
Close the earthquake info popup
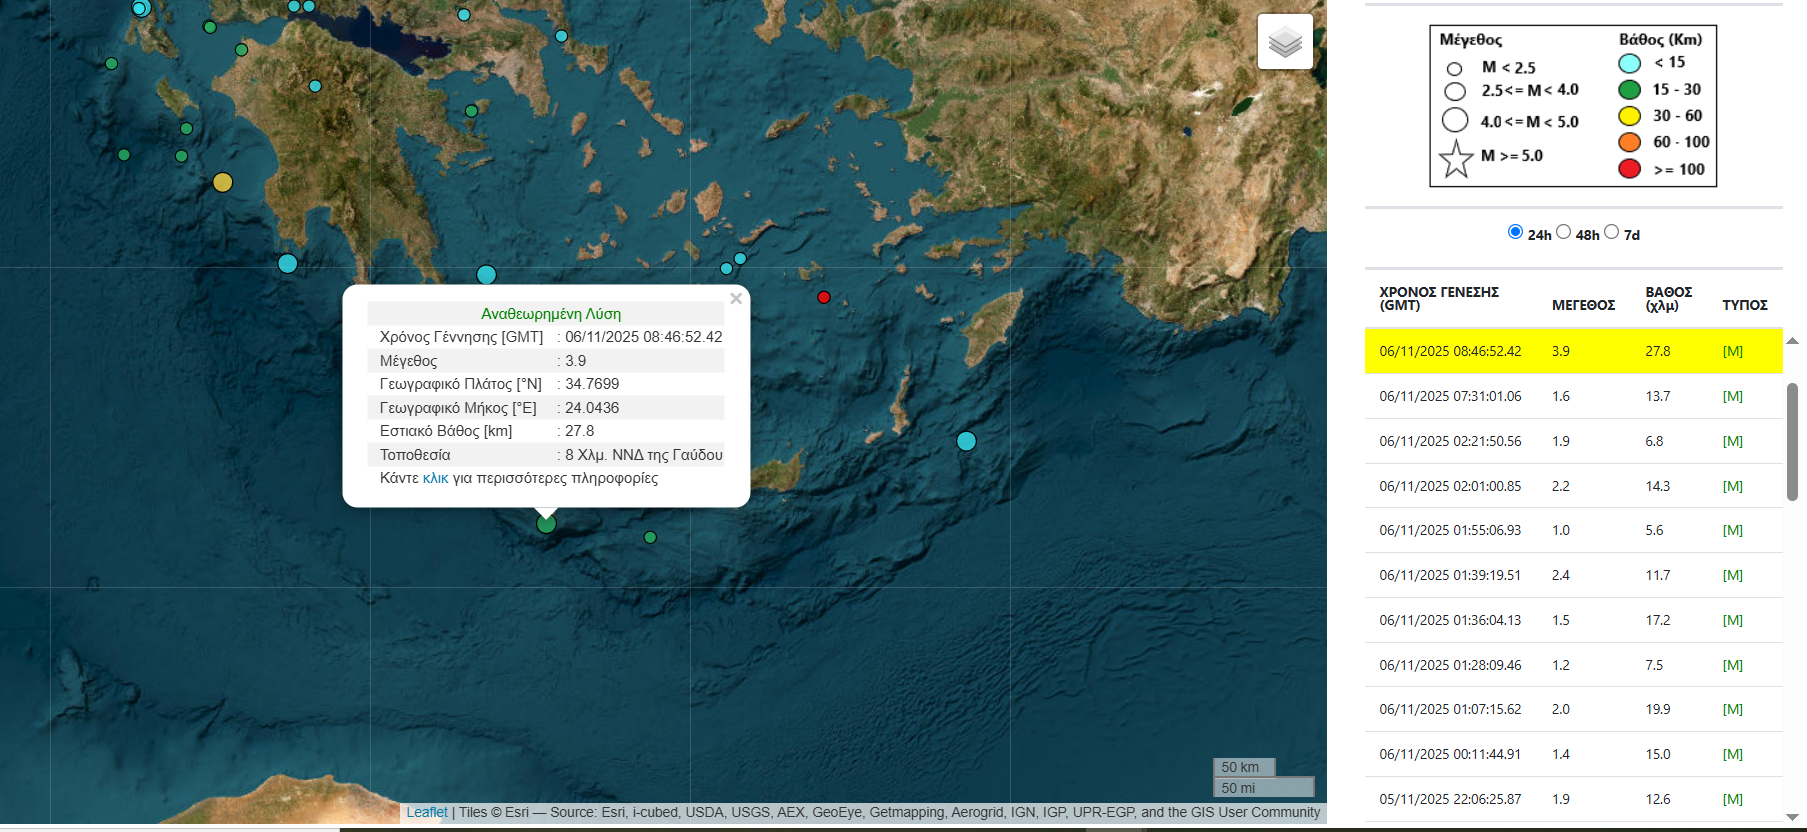(736, 299)
